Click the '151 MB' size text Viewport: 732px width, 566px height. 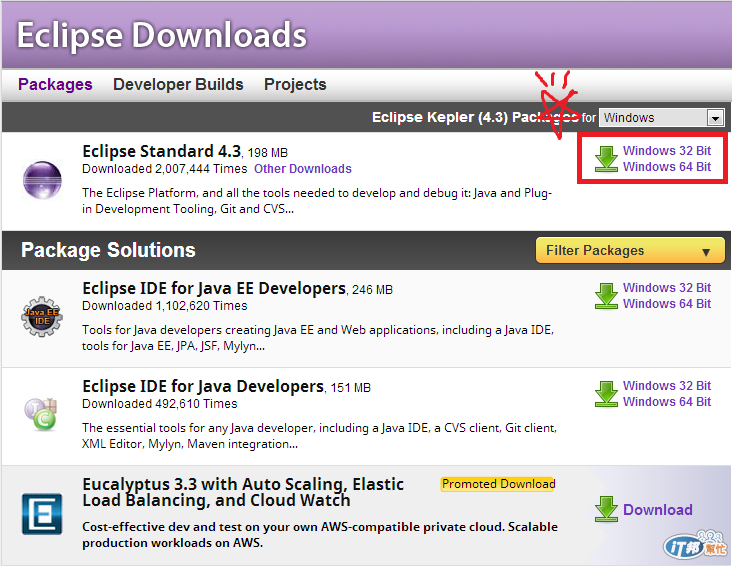coord(351,388)
